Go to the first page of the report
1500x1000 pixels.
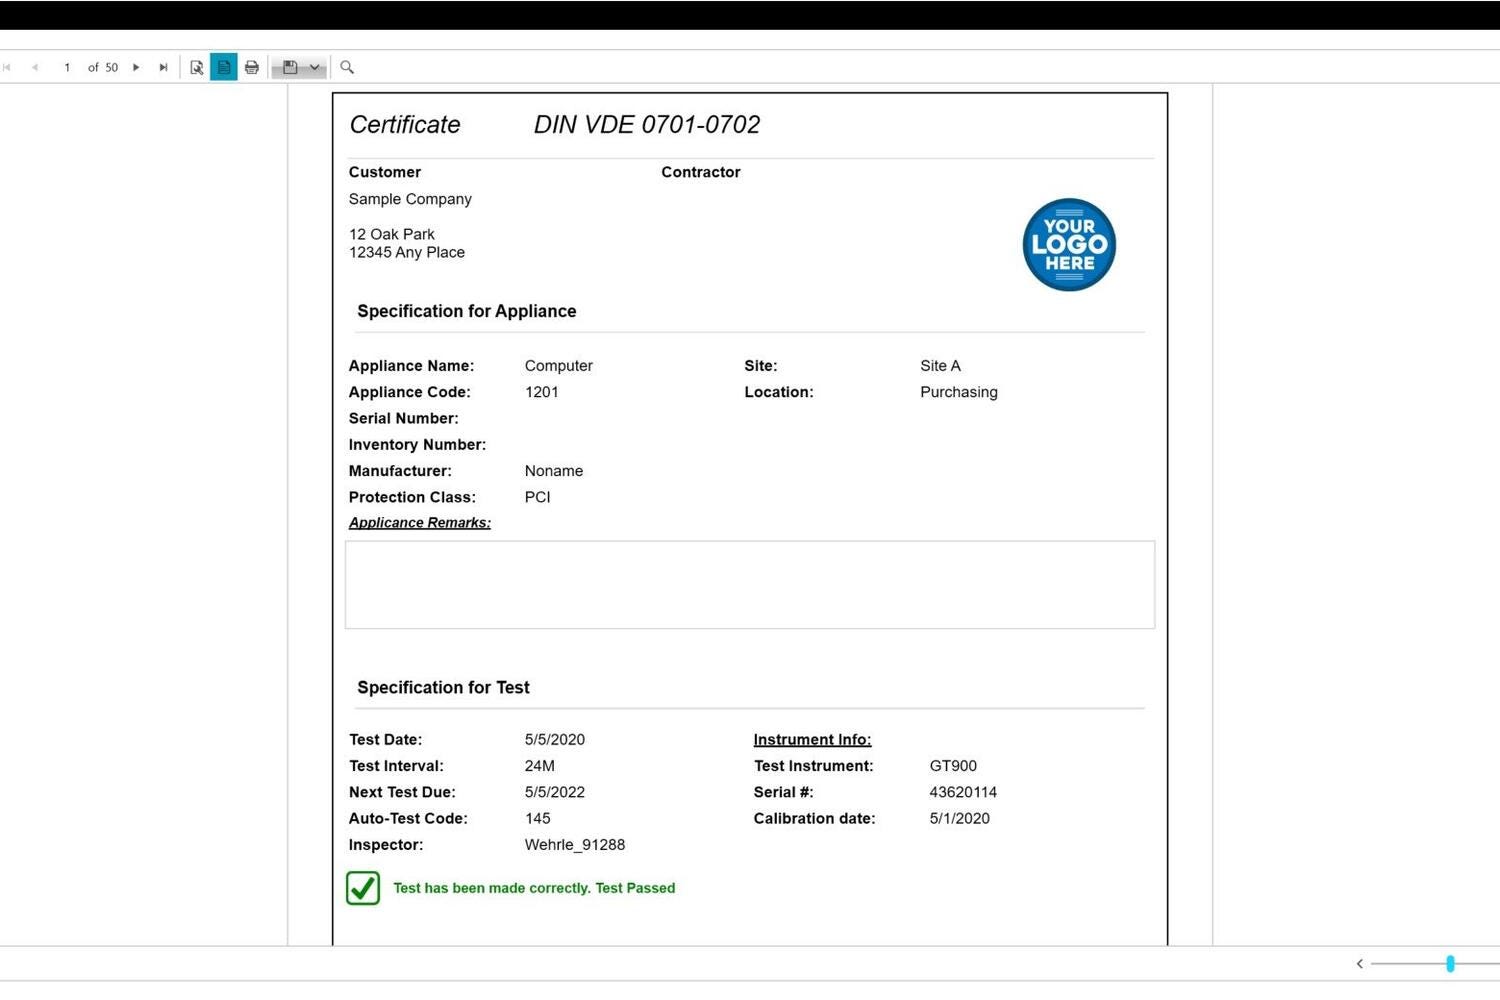click(8, 68)
